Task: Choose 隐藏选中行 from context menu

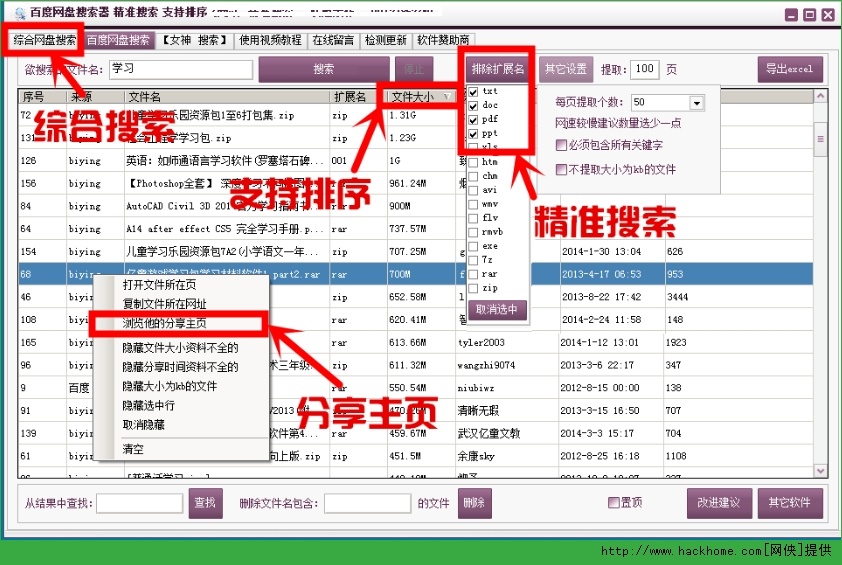Action: [x=181, y=406]
